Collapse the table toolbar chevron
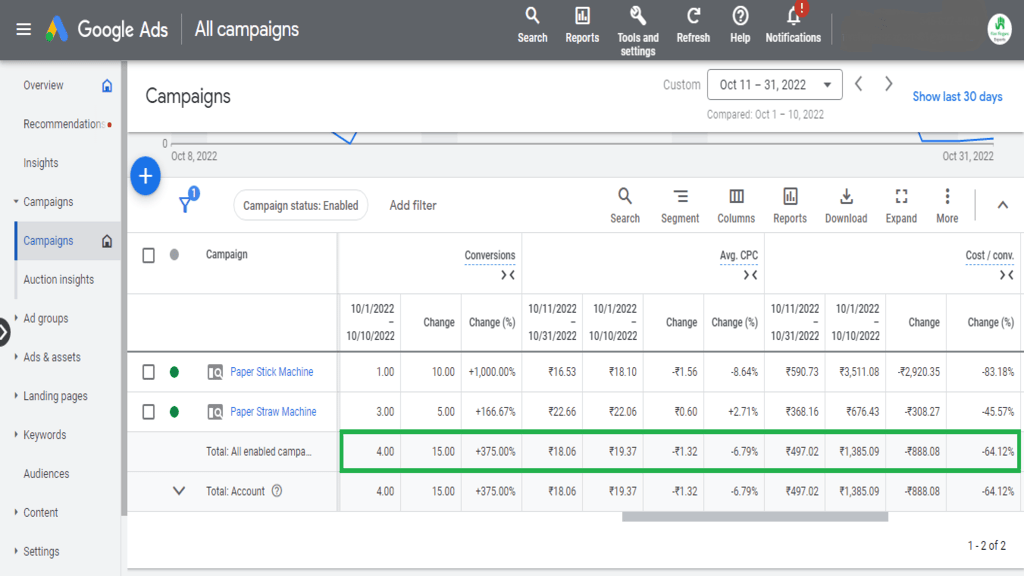Screen dimensions: 1024x576 pos(1002,205)
